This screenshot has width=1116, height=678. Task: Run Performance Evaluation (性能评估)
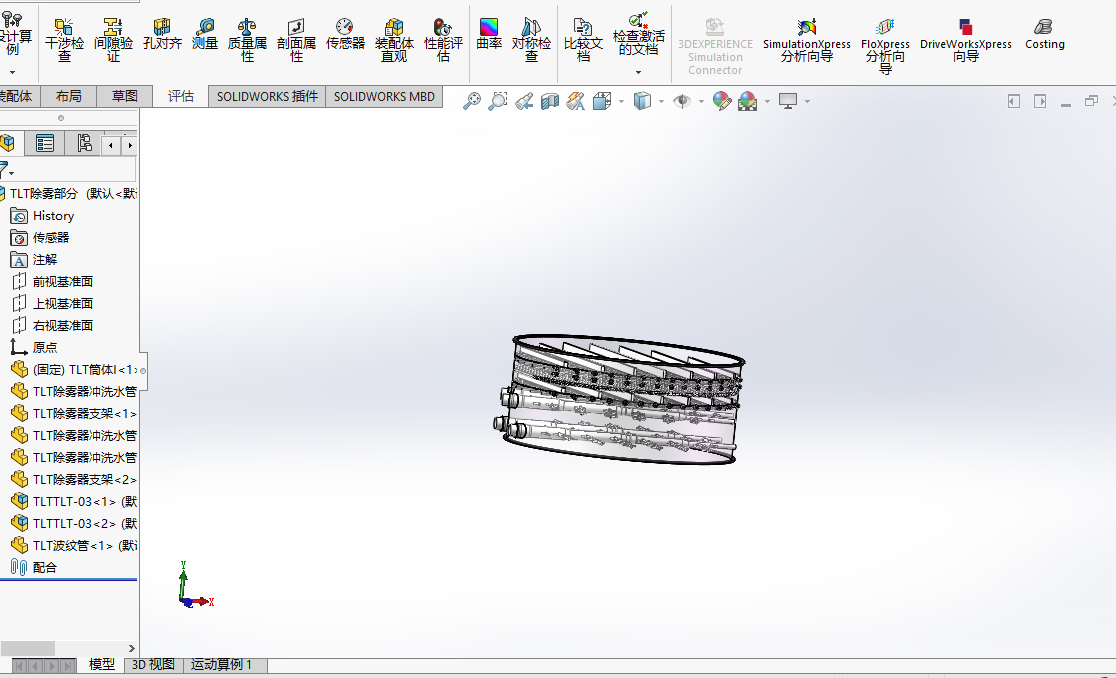(443, 41)
